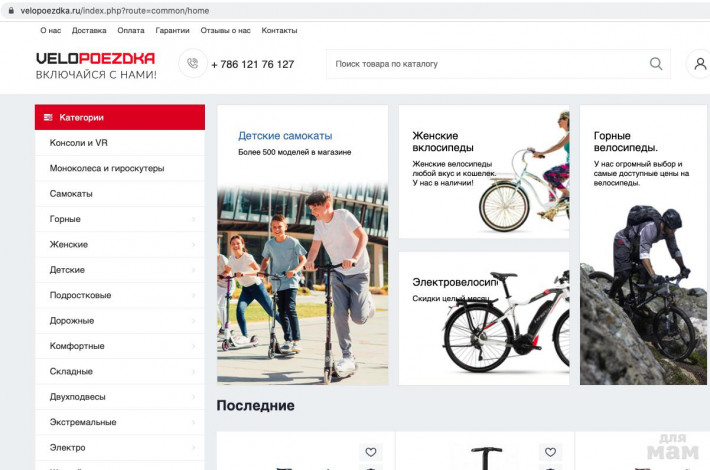Open the Детские самокаты banner
The height and width of the screenshot is (470, 710).
click(302, 245)
